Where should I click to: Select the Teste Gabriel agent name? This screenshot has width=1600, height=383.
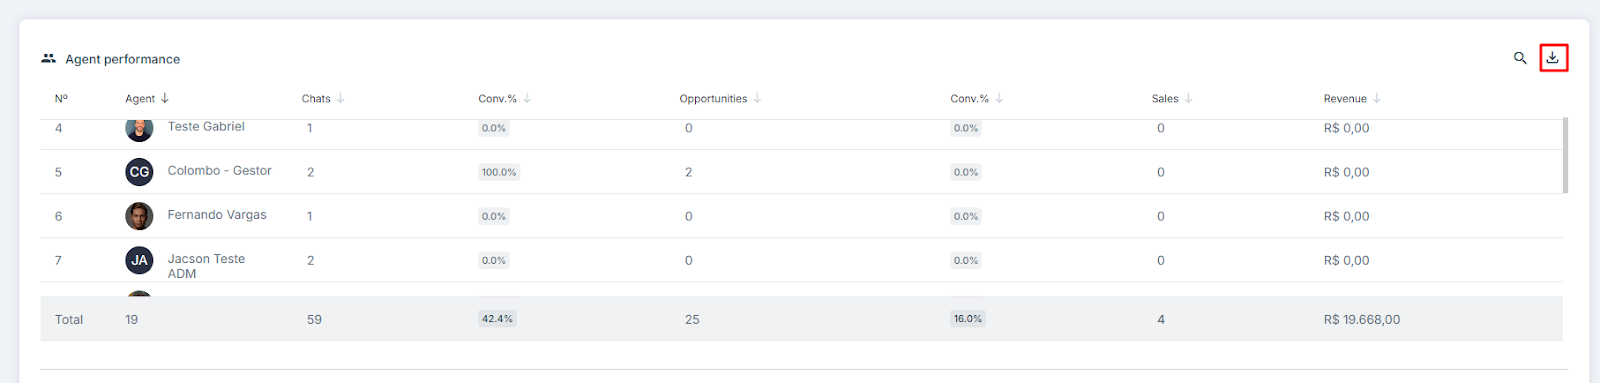coord(206,126)
